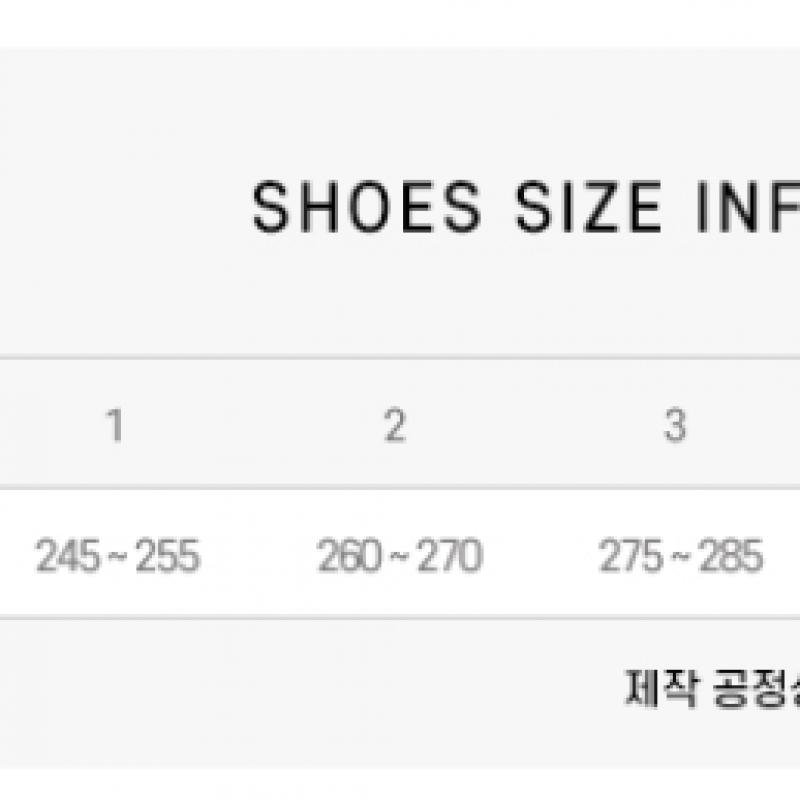Screen dimensions: 800x800
Task: Click the value 245 in the first range
Action: (x=68, y=556)
